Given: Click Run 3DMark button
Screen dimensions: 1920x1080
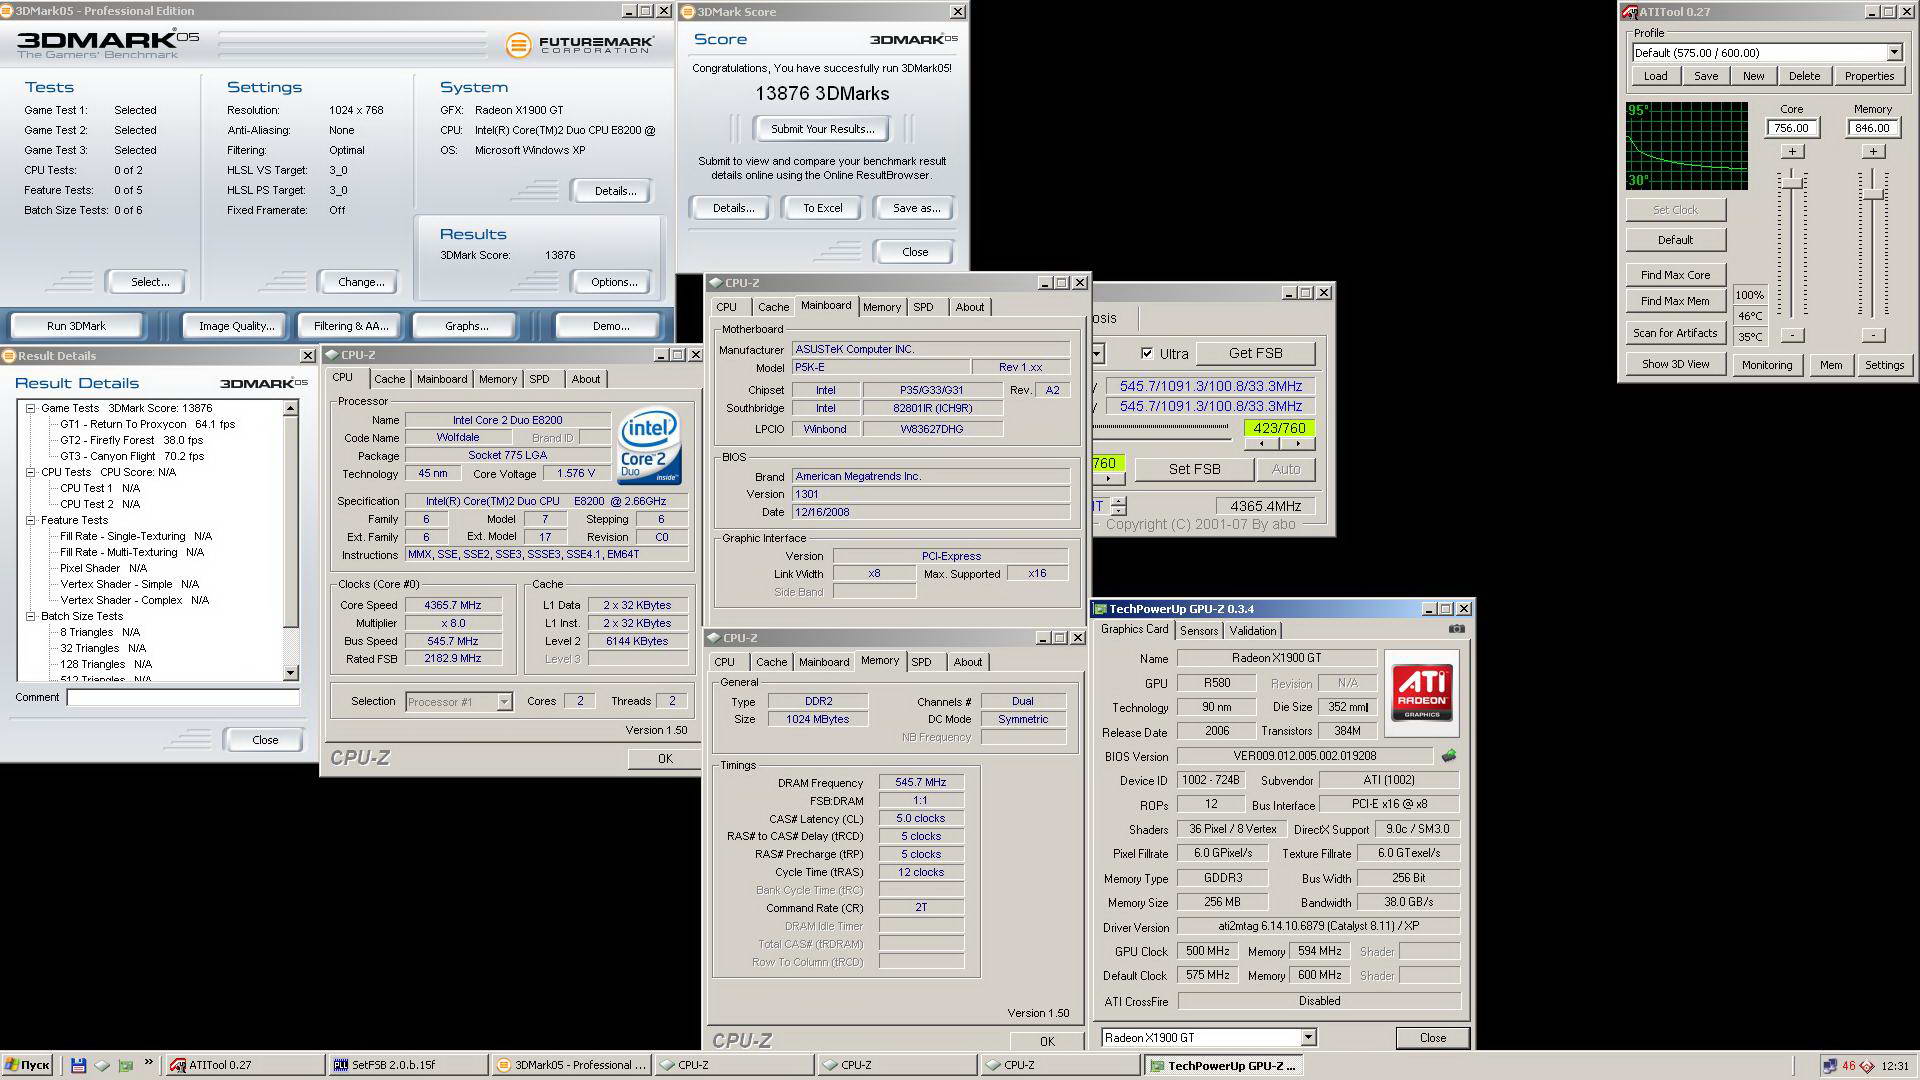Looking at the screenshot, I should click(x=76, y=326).
